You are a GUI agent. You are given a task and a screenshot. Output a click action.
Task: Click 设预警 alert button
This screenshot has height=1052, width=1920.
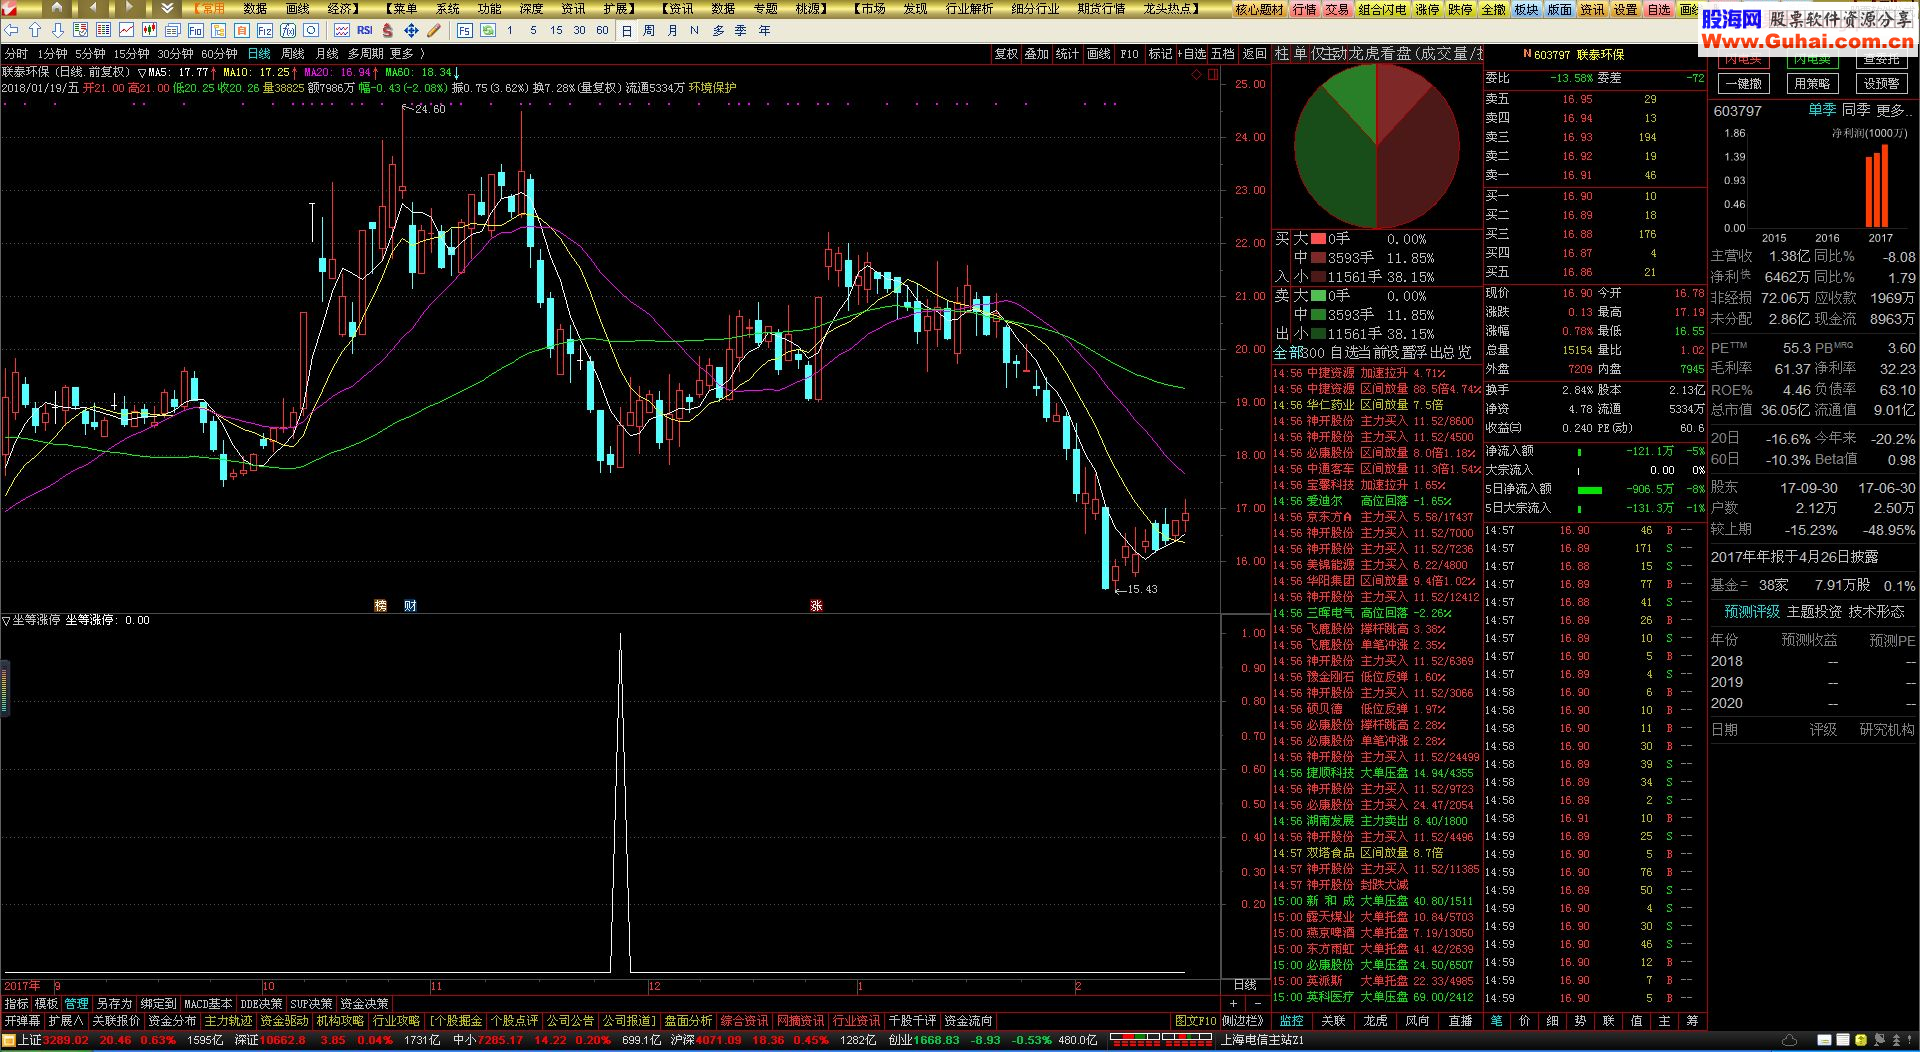tap(1881, 84)
